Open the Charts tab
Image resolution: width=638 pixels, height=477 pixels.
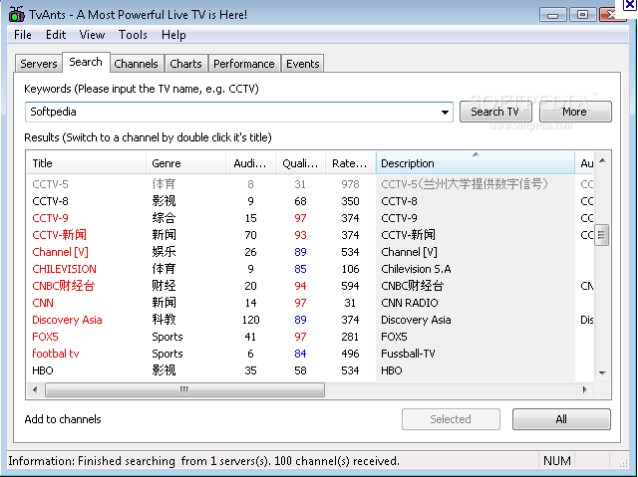tap(185, 64)
